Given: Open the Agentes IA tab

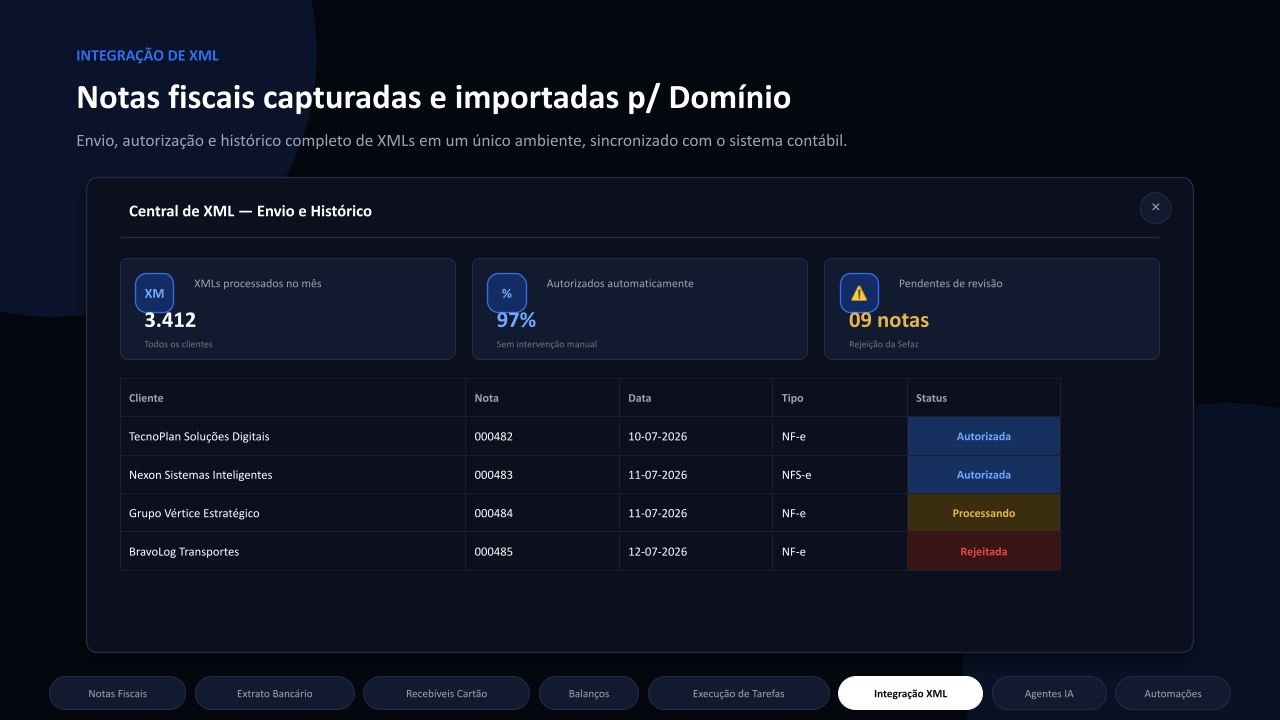Looking at the screenshot, I should (1049, 693).
